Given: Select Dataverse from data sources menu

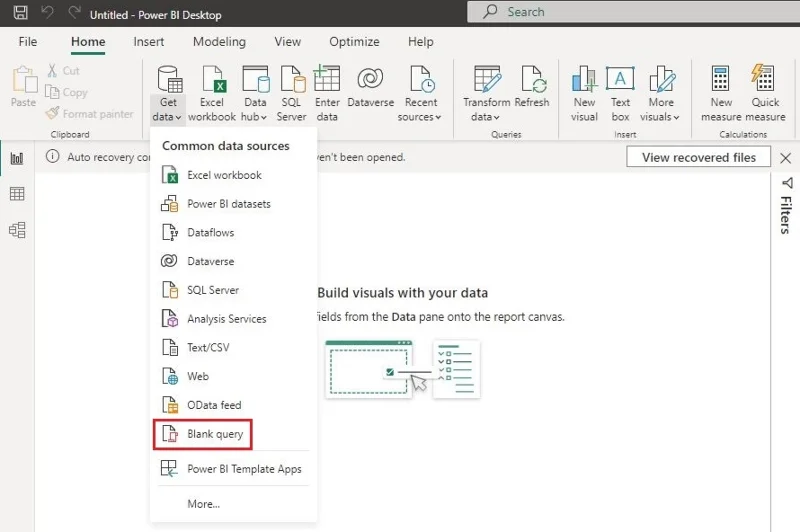Looking at the screenshot, I should (234, 261).
